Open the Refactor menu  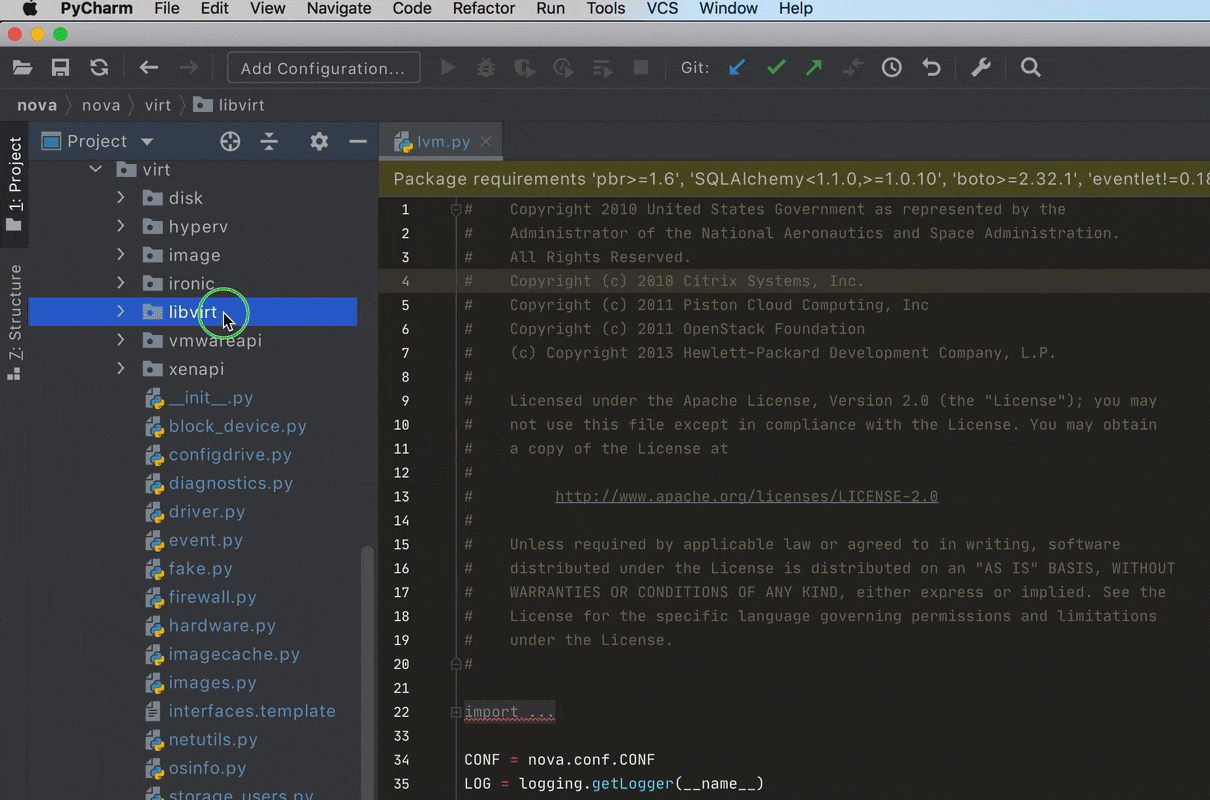[x=484, y=9]
